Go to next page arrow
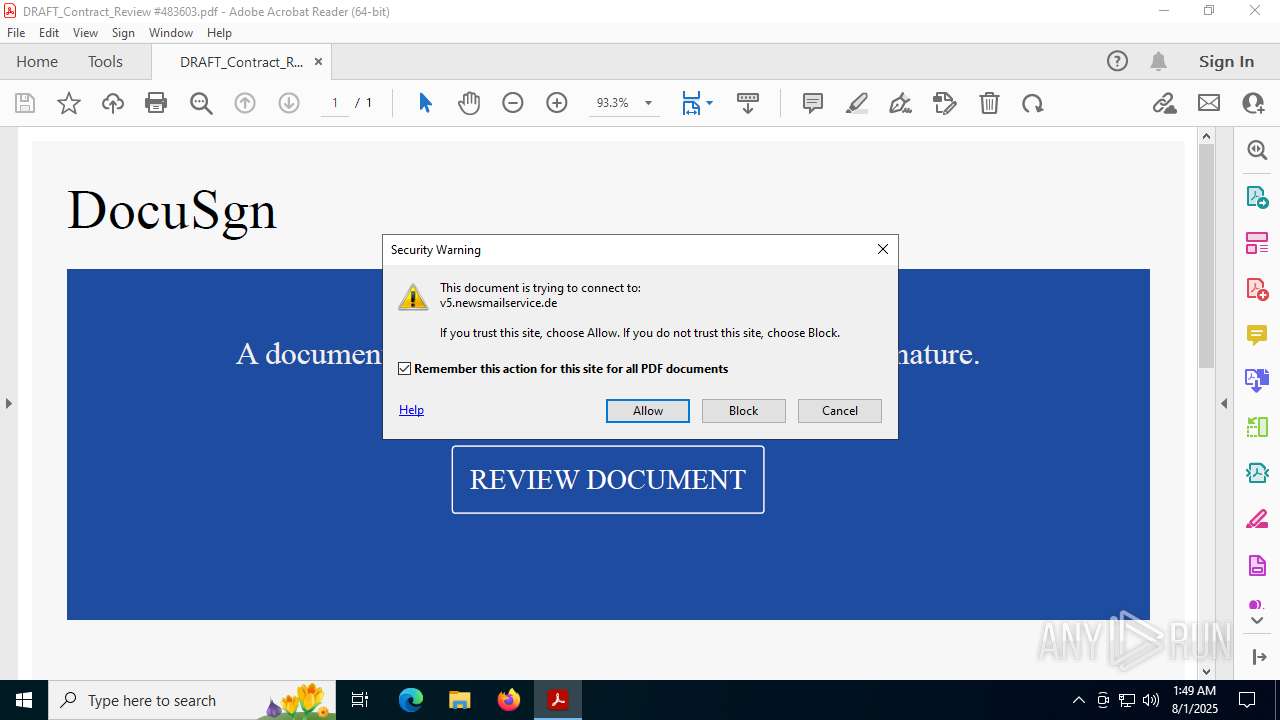The image size is (1280, 720). 289,103
